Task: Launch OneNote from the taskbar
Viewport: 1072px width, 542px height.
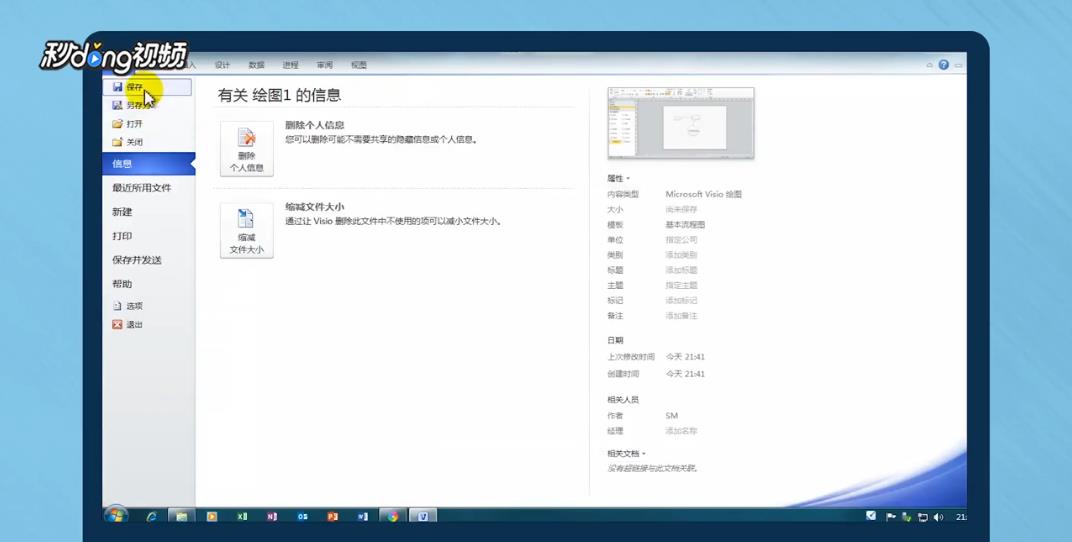Action: [x=272, y=517]
